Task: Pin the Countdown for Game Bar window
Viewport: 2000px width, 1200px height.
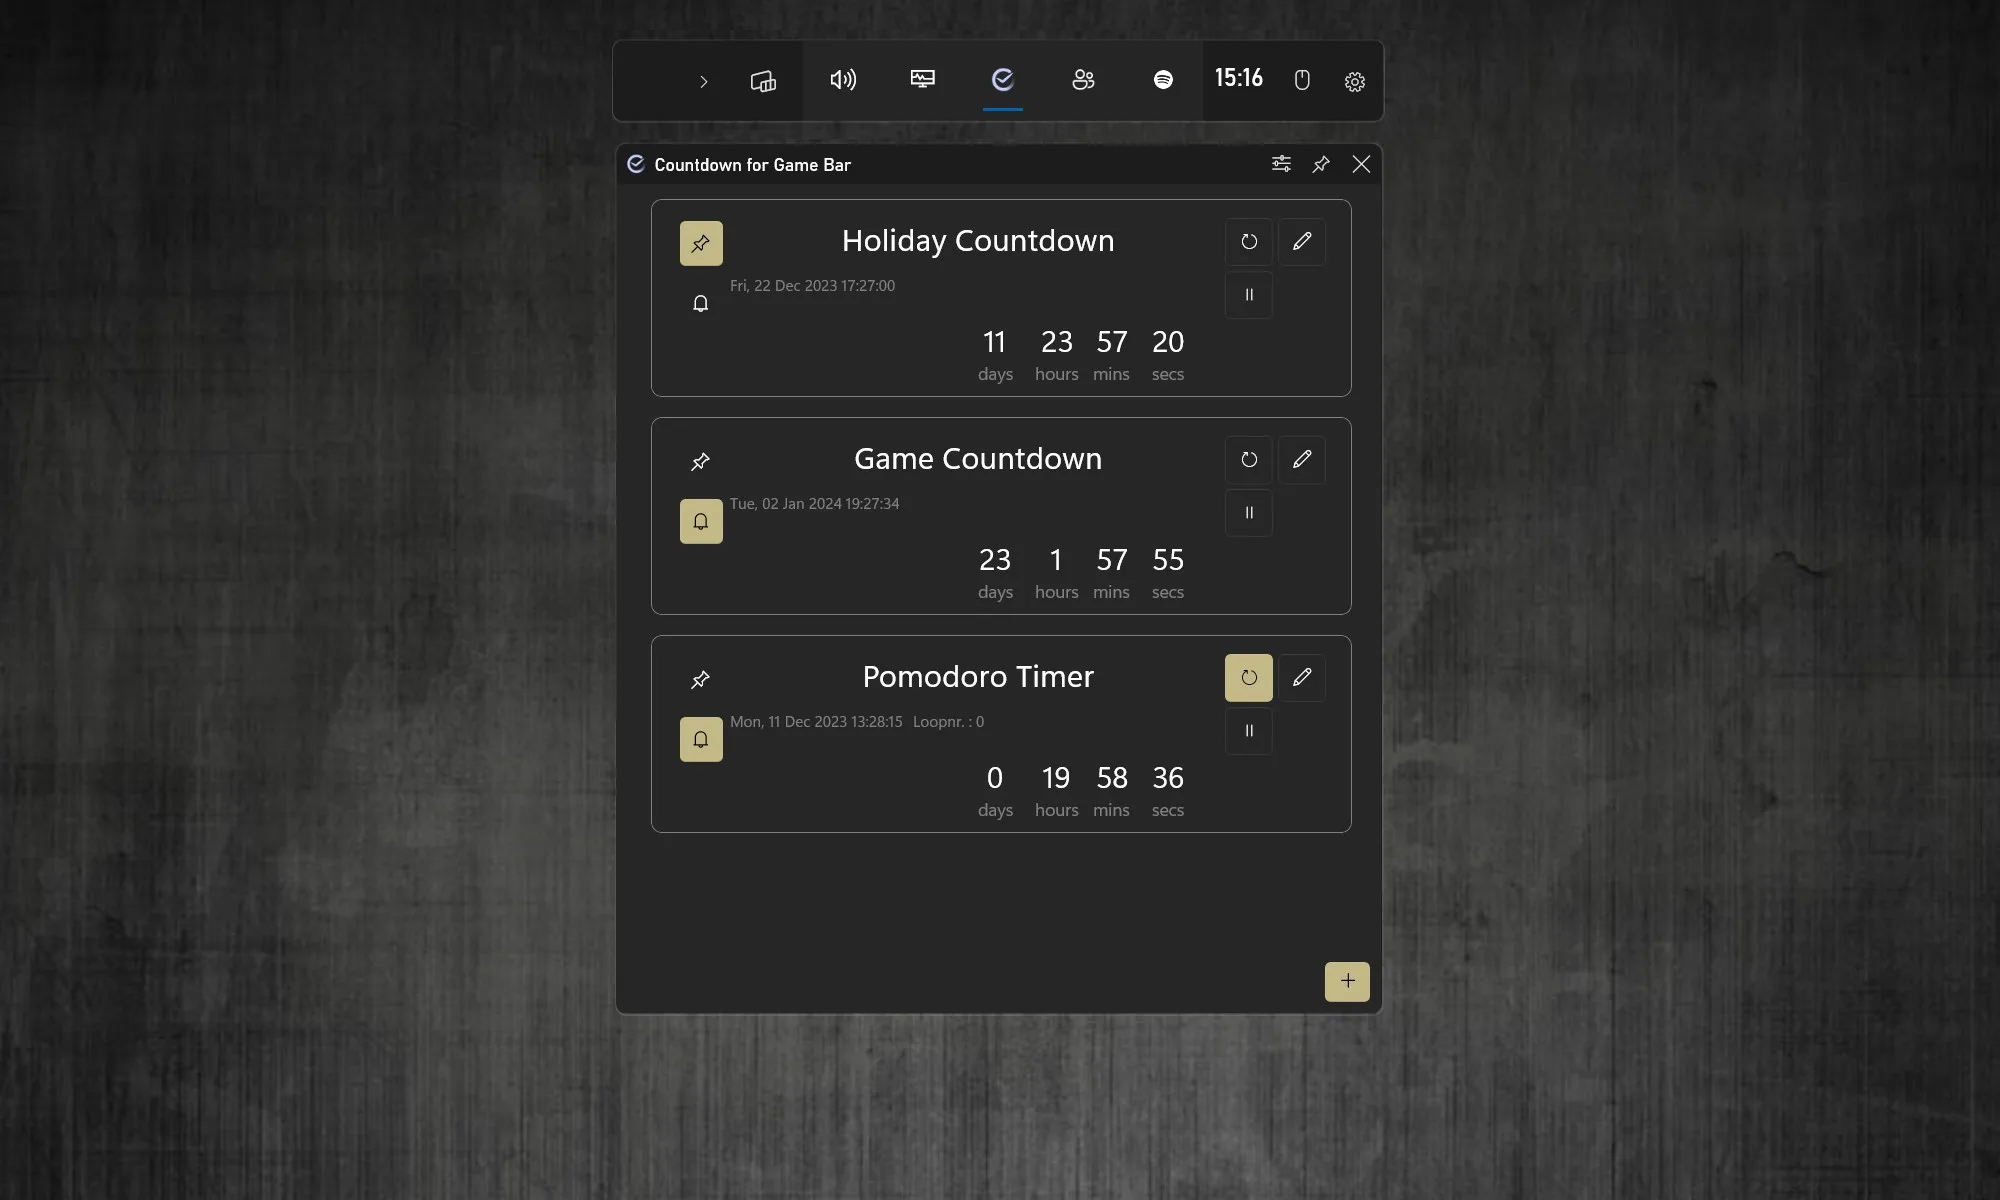Action: [1321, 164]
